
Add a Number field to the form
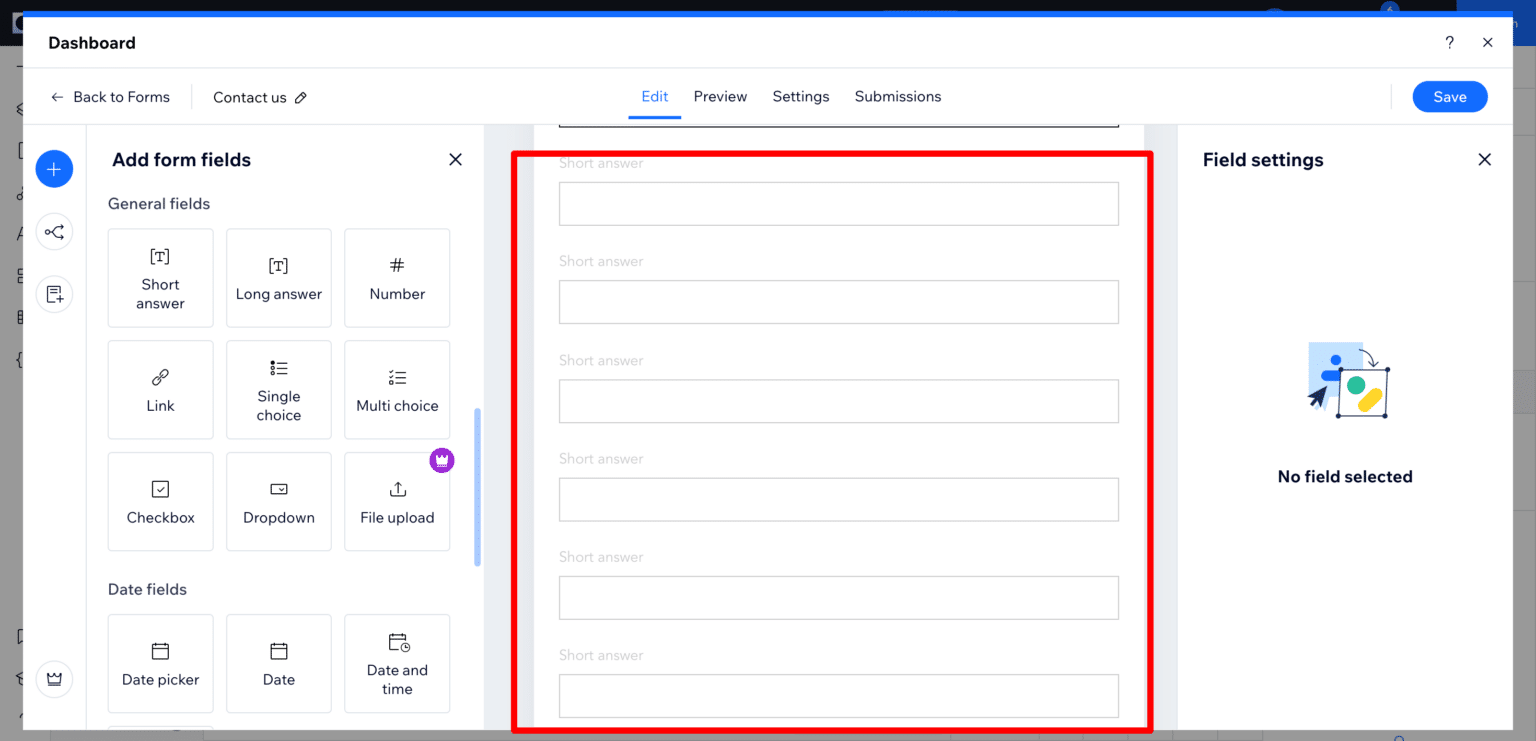click(397, 278)
